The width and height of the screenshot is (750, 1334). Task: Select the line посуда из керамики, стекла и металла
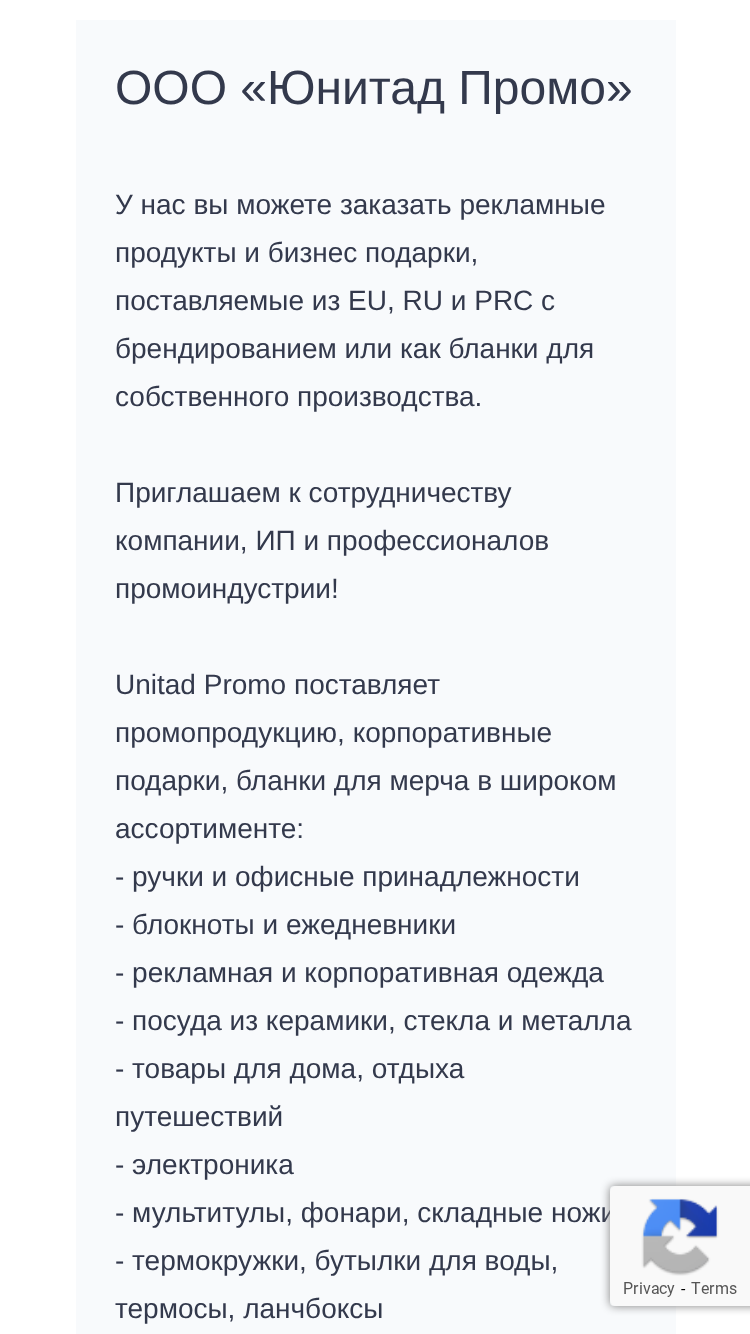pyautogui.click(x=373, y=1021)
